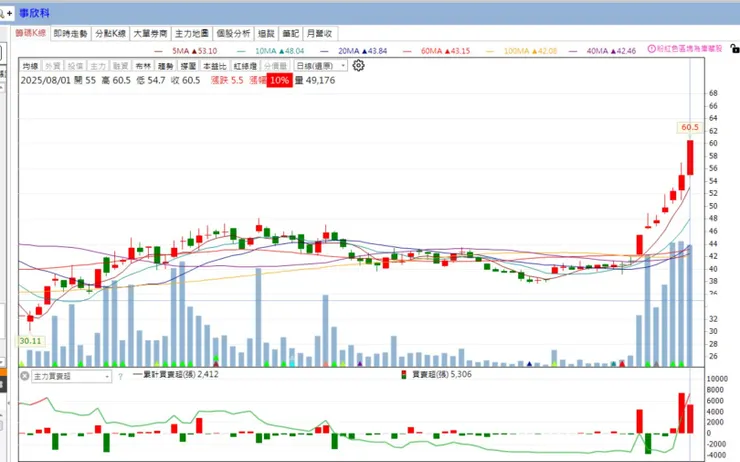Click the blue triangle marker on the volume axis
This screenshot has width=740, height=462.
pos(529,364)
